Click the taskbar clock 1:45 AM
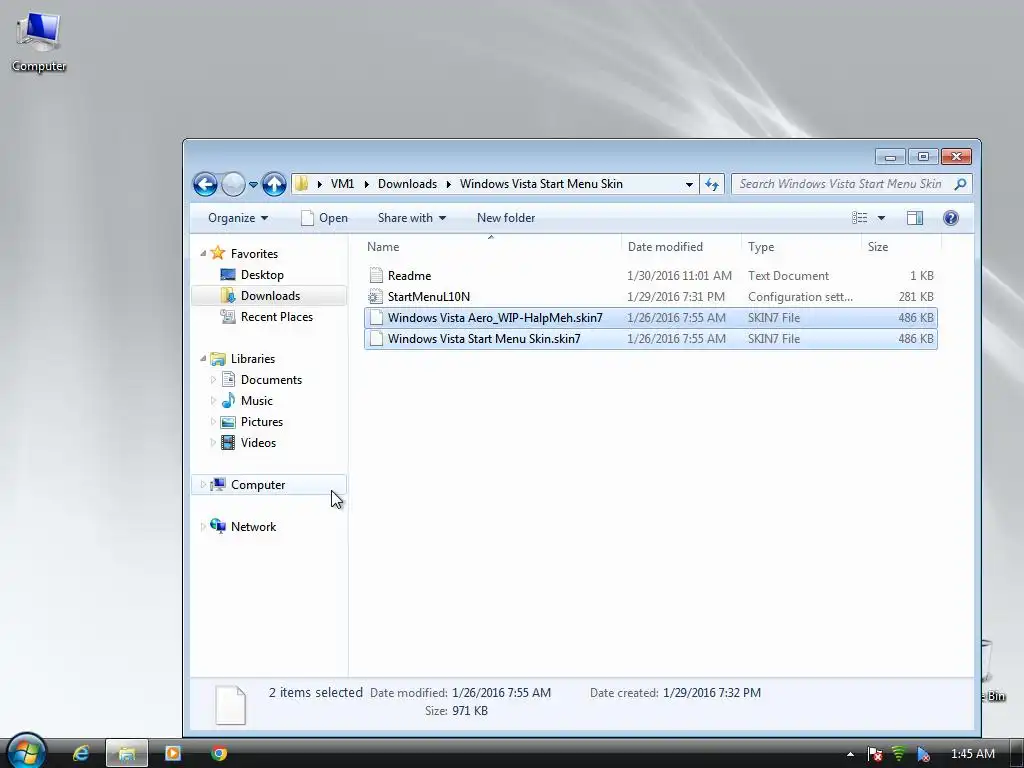The width and height of the screenshot is (1024, 768). tap(972, 754)
